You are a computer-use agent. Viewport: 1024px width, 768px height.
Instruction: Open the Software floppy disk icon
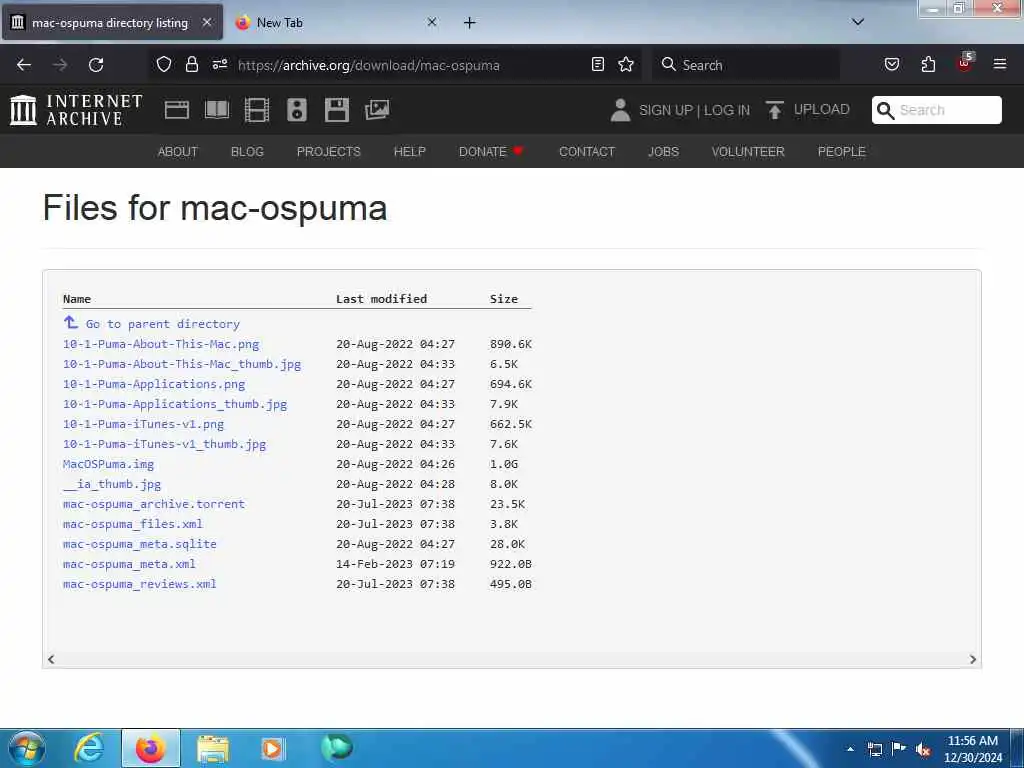click(337, 110)
